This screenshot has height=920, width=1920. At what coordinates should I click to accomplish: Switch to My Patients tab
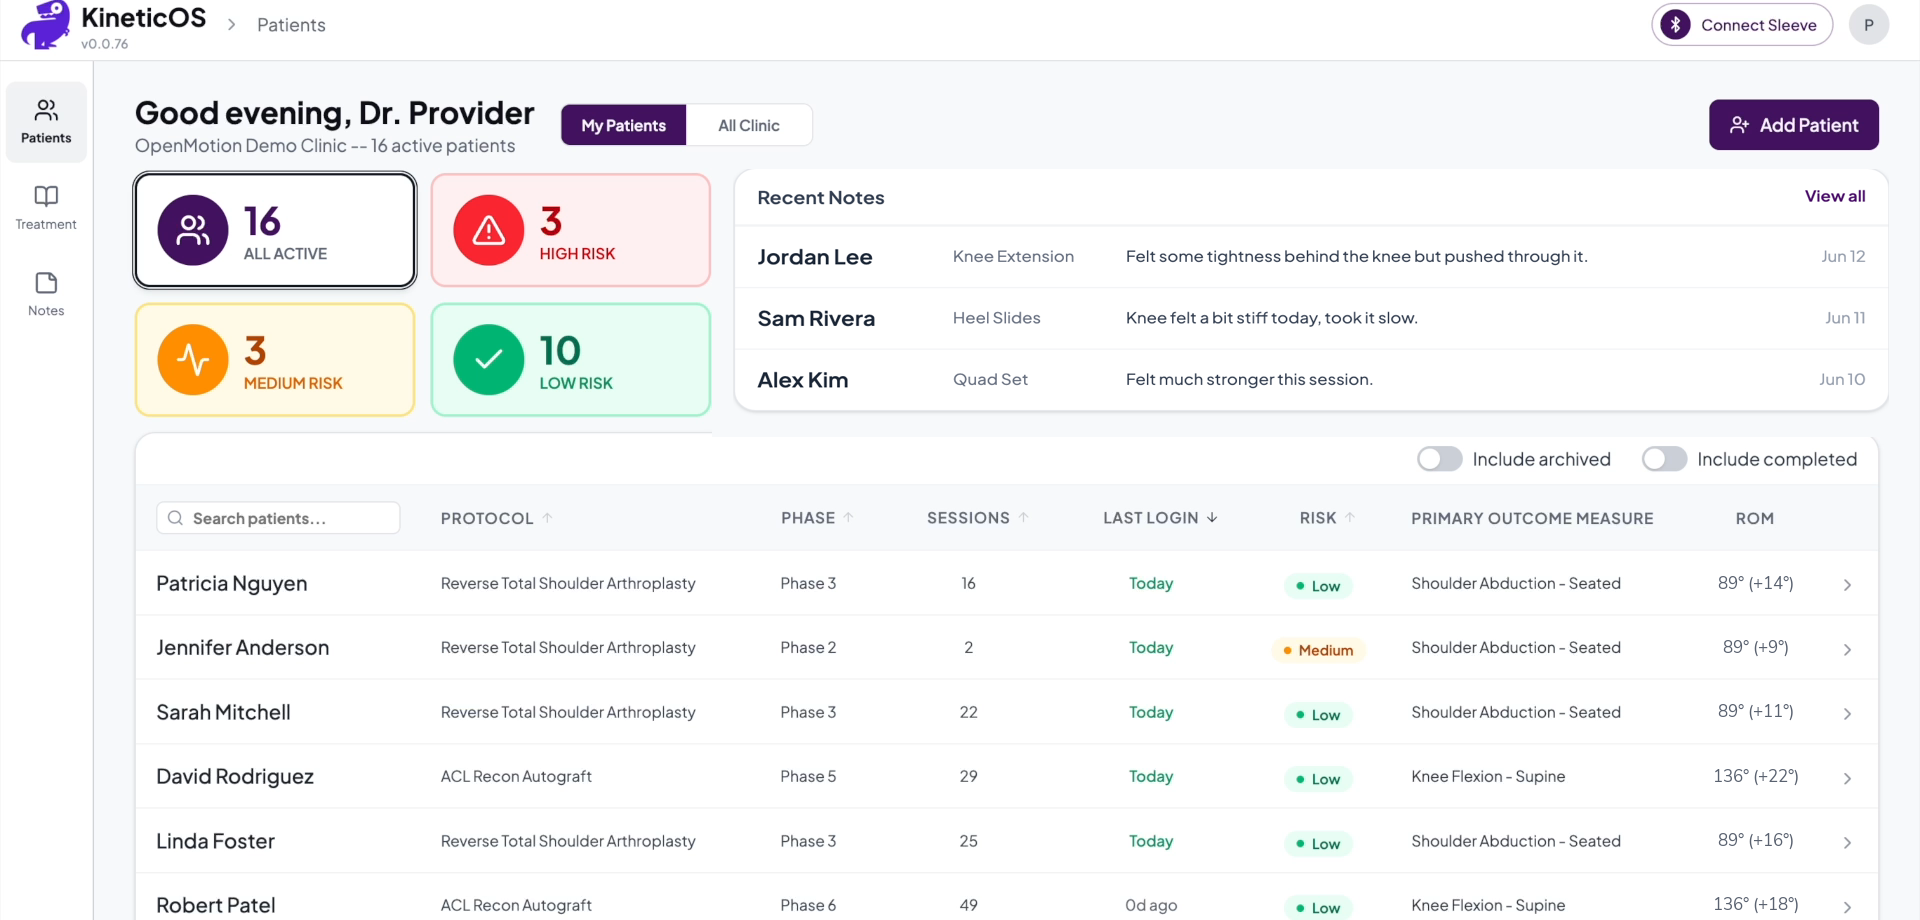click(624, 125)
